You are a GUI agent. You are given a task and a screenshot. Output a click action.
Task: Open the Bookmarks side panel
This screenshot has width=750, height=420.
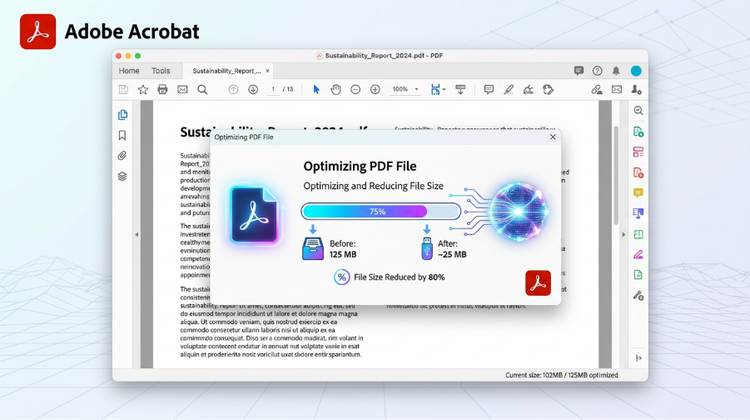[x=122, y=135]
